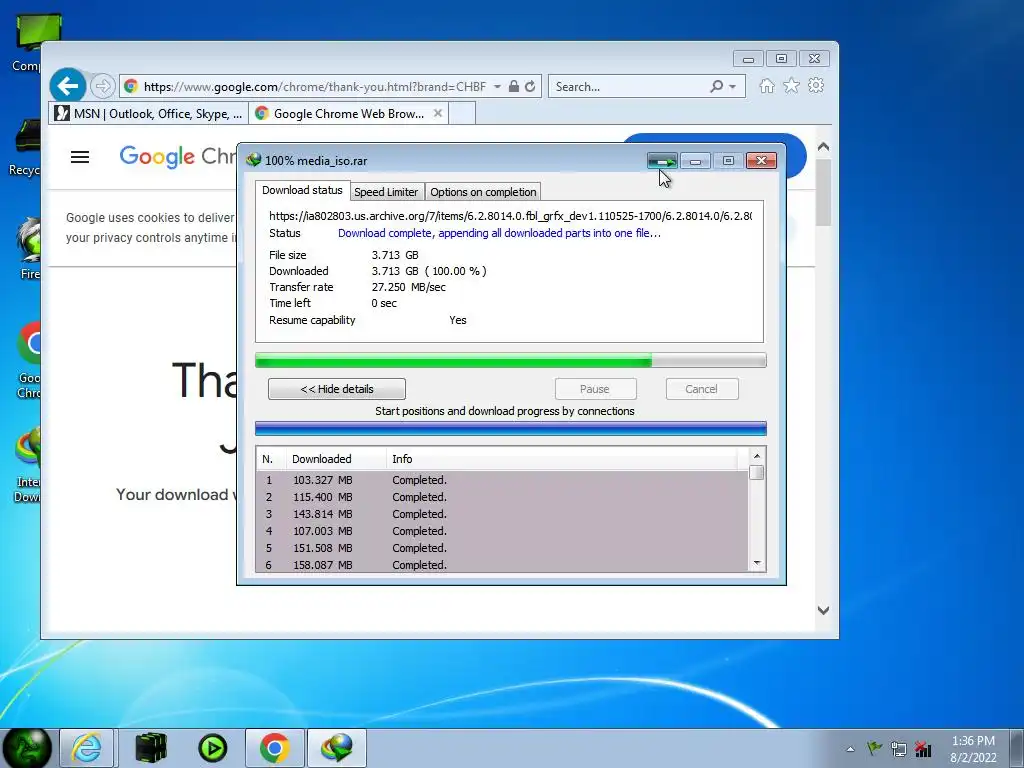This screenshot has height=768, width=1024.
Task: Click the connection list scroll up arrow
Action: [x=757, y=456]
